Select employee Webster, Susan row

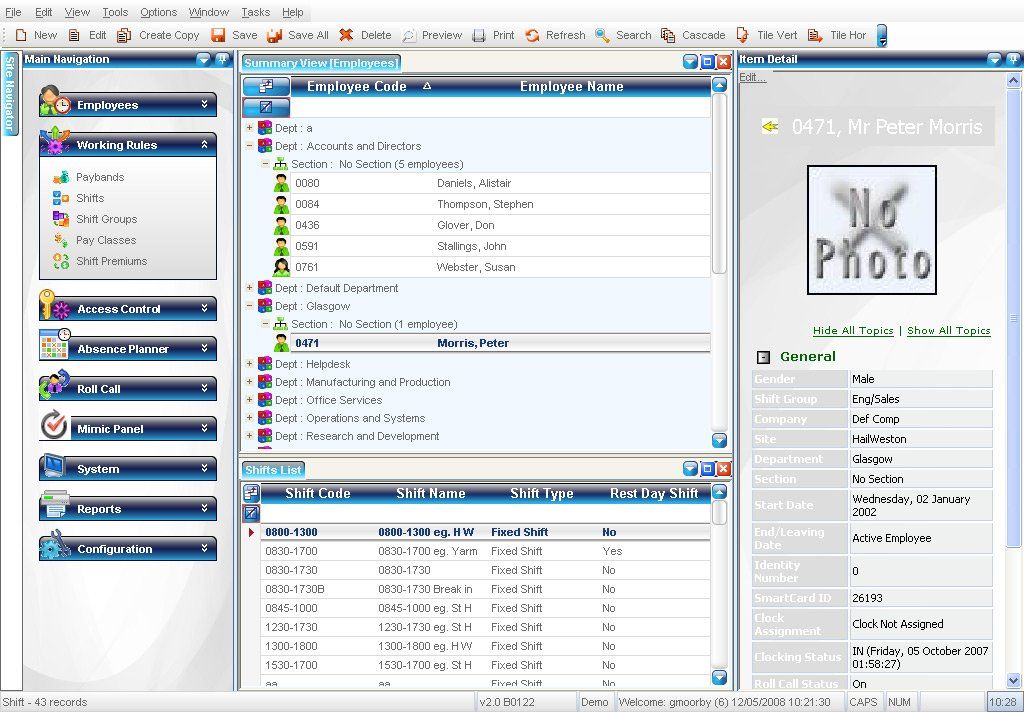coord(473,267)
